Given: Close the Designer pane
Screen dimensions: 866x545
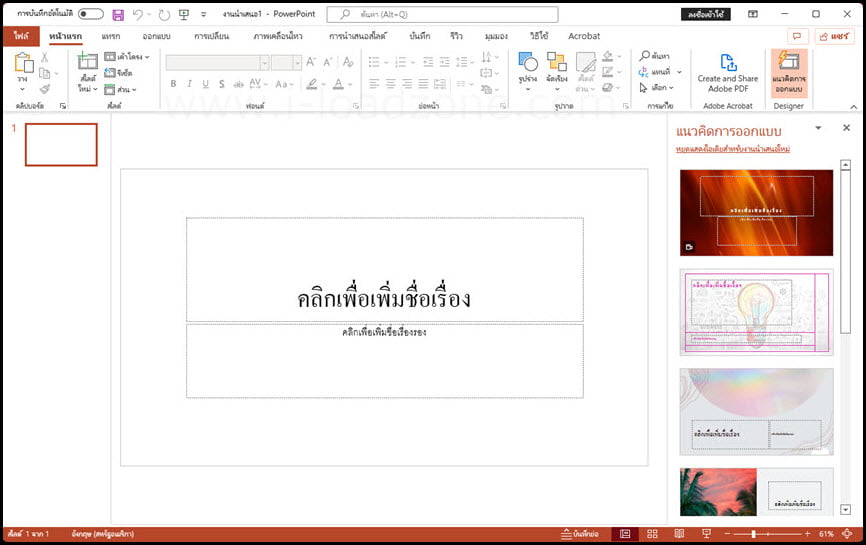Looking at the screenshot, I should pos(846,128).
